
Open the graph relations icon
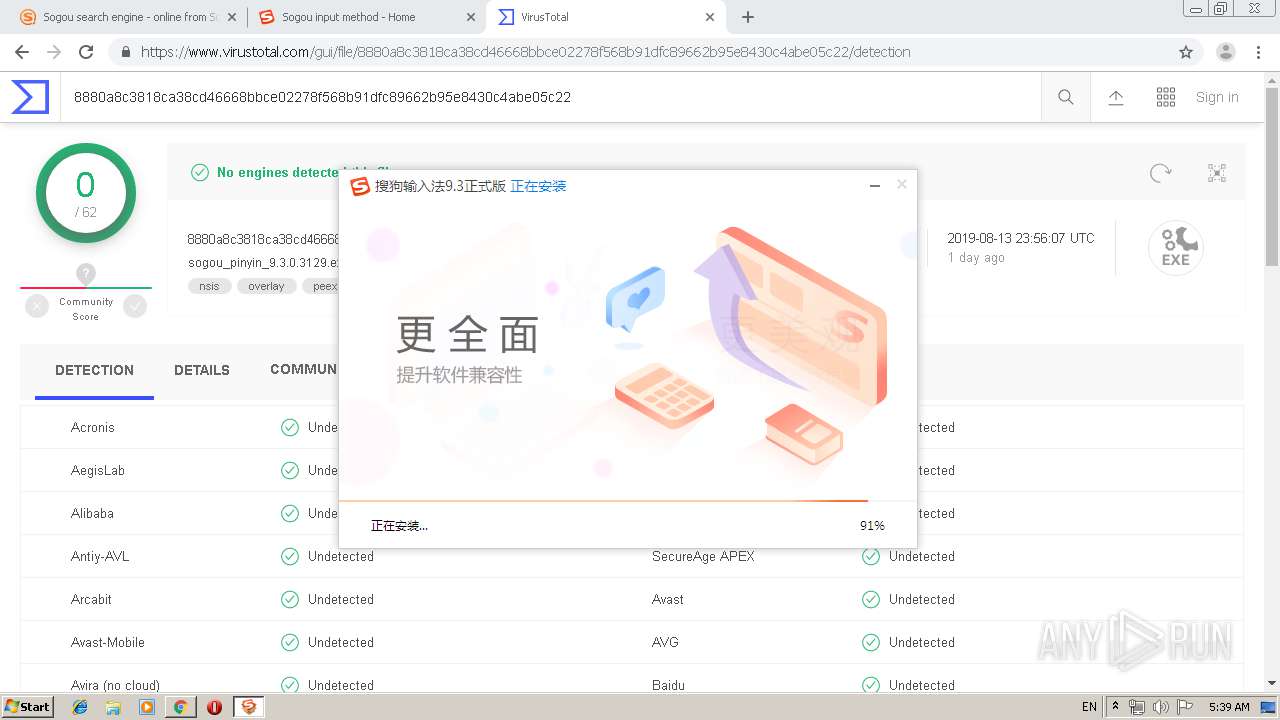click(1217, 173)
